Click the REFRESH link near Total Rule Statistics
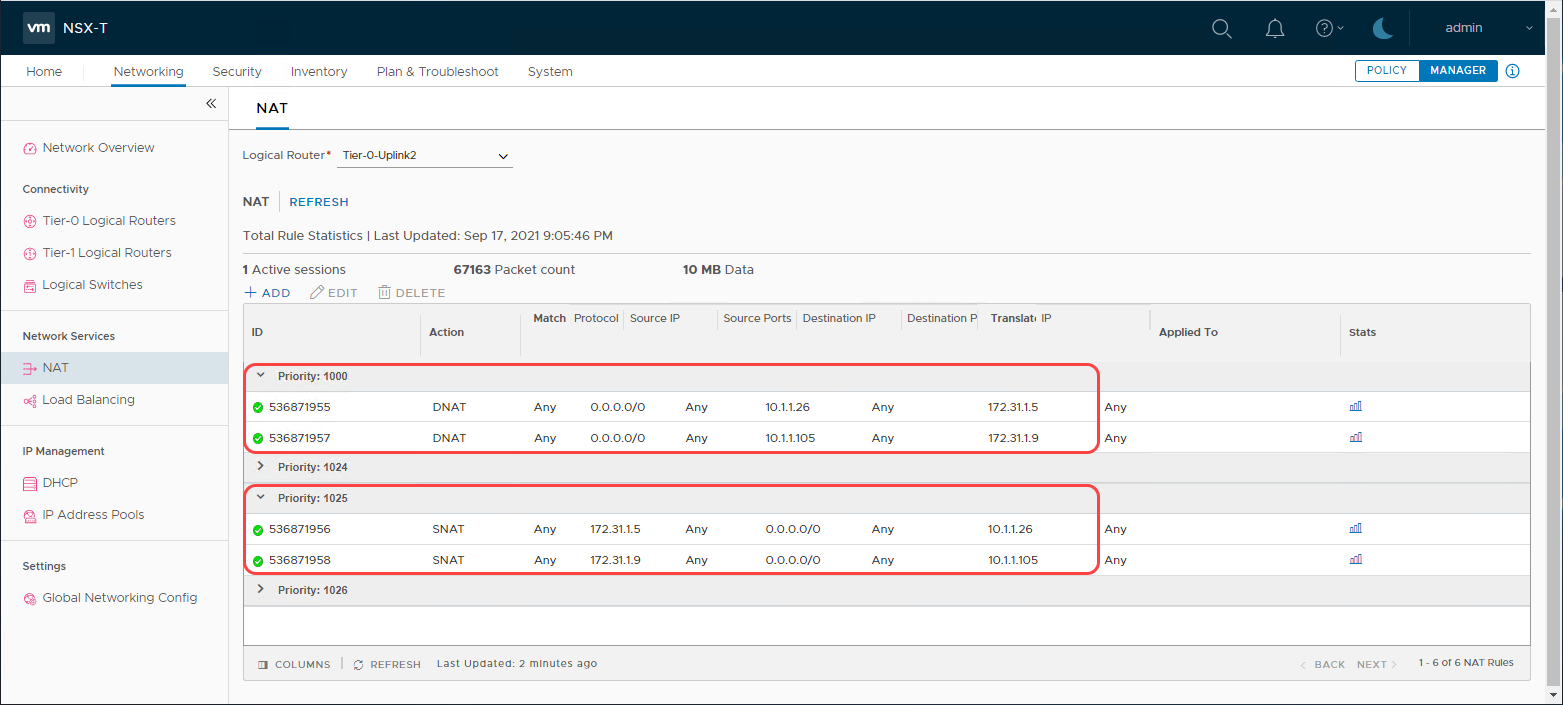The image size is (1563, 705). pyautogui.click(x=318, y=201)
